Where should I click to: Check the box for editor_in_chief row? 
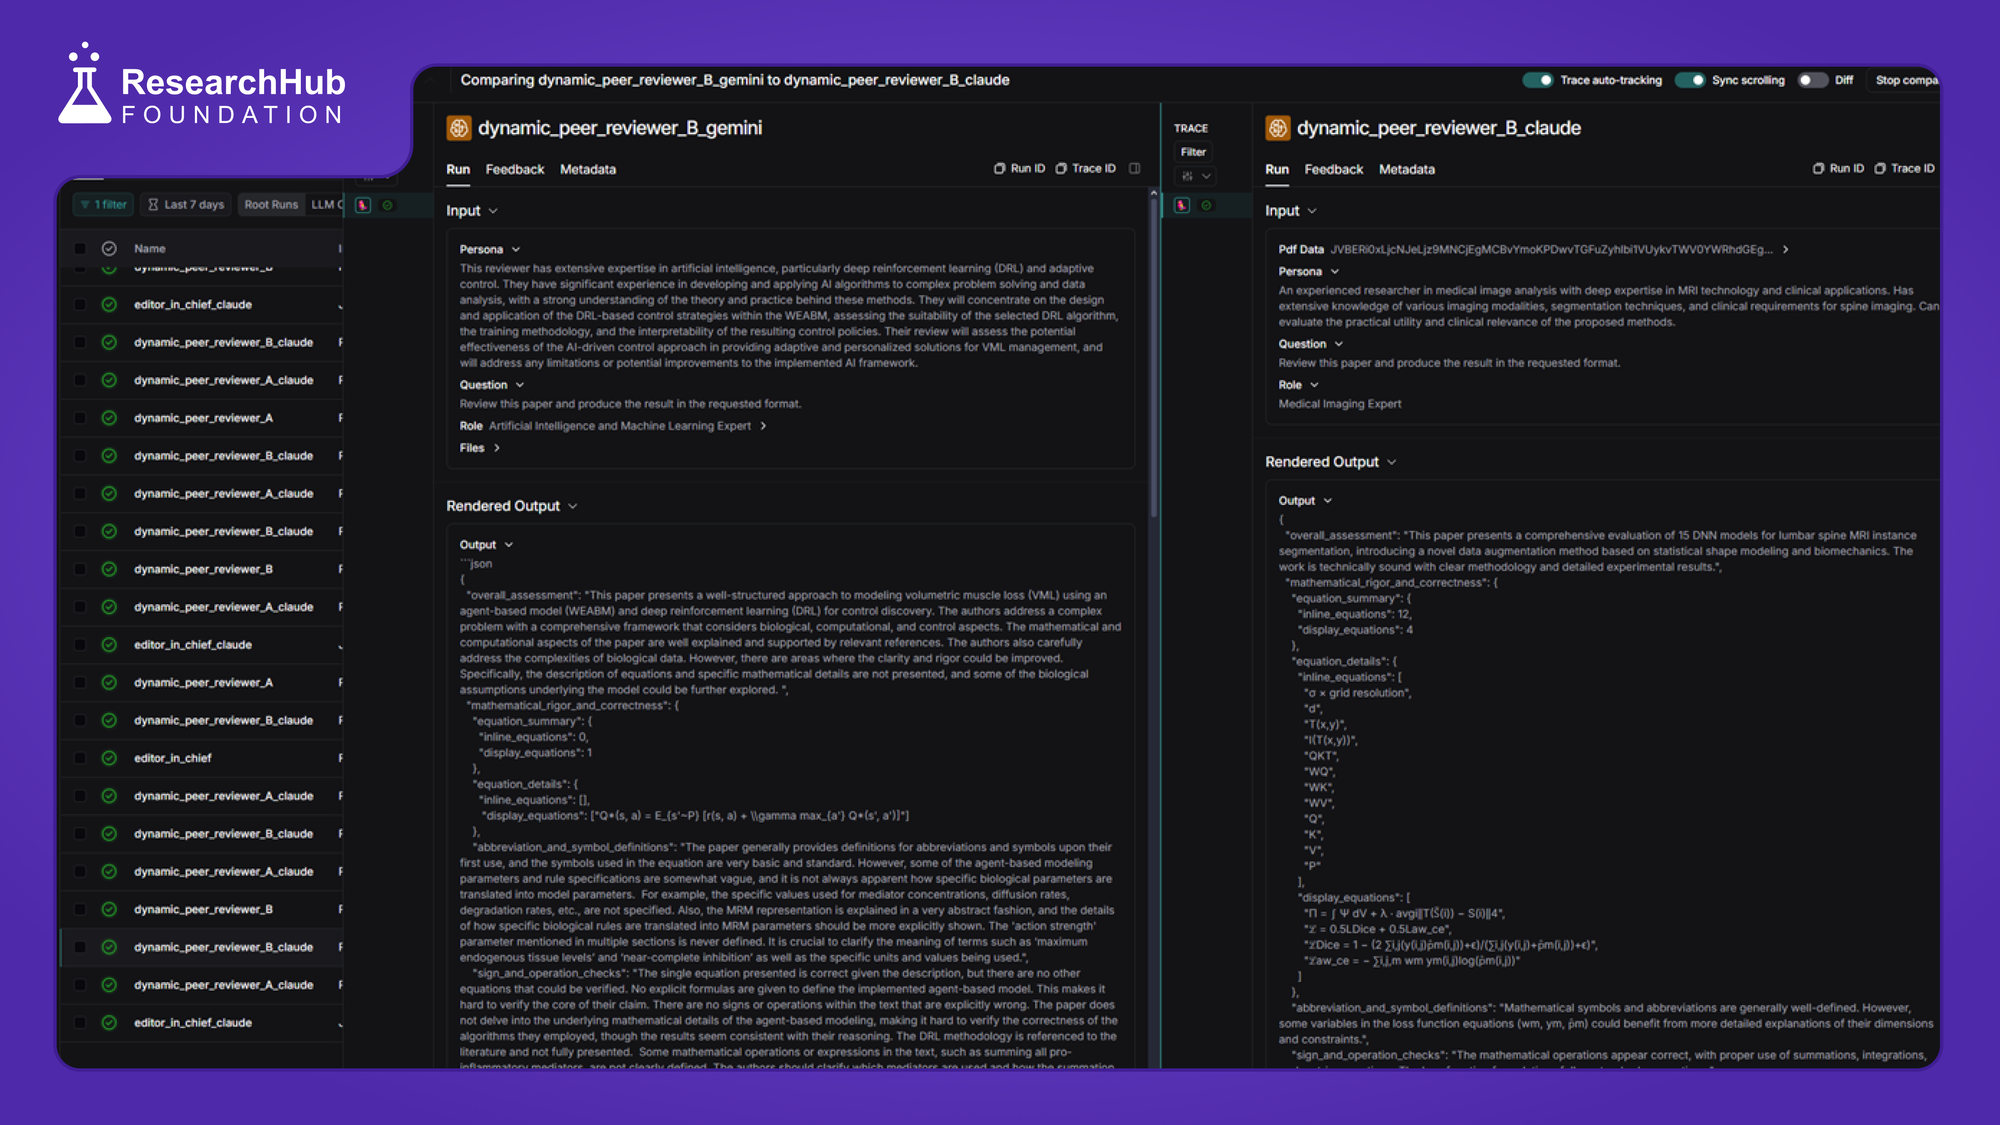pos(80,758)
